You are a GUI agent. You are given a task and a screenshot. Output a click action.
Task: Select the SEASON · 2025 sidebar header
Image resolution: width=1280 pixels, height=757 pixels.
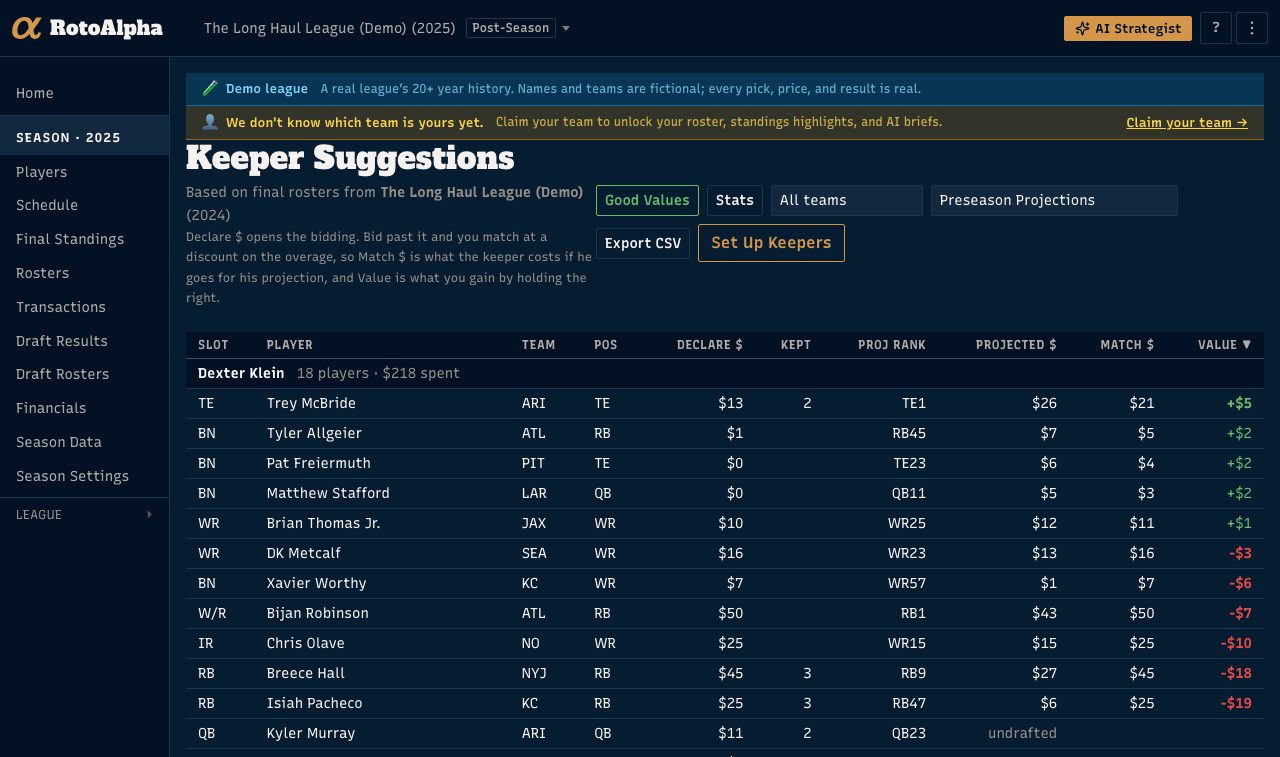click(84, 137)
